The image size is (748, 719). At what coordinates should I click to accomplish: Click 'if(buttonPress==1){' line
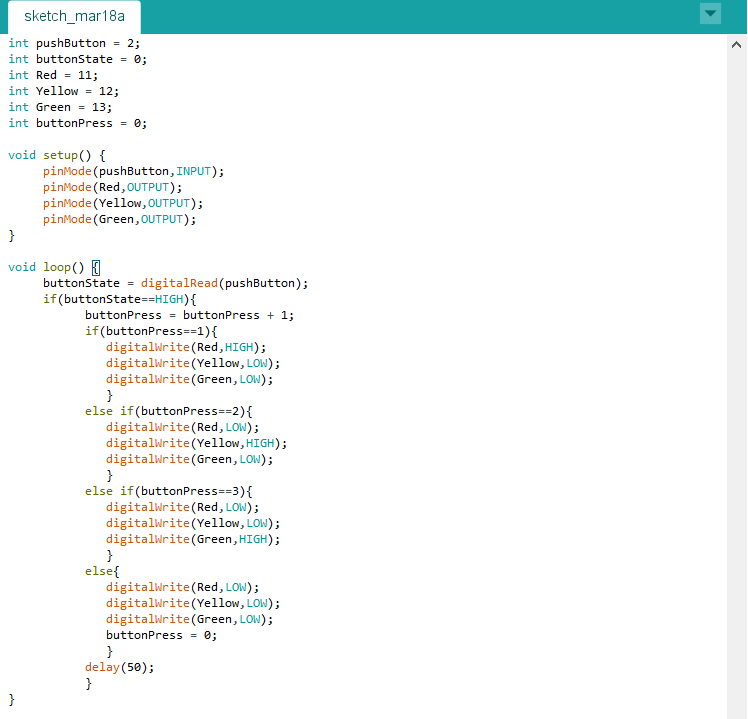pos(151,331)
